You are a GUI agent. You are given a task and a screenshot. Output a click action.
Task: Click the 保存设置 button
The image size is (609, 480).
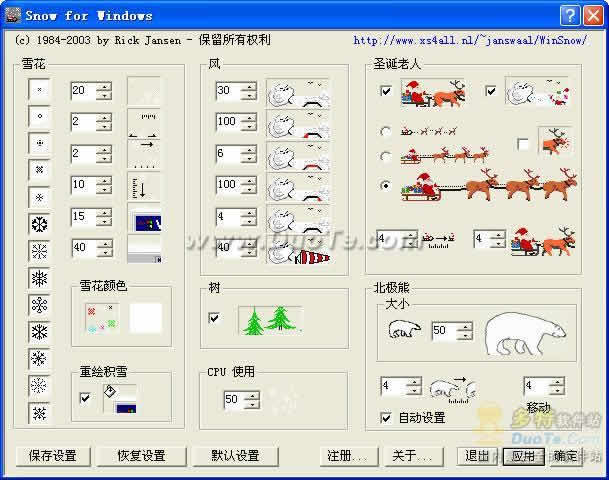[53, 456]
